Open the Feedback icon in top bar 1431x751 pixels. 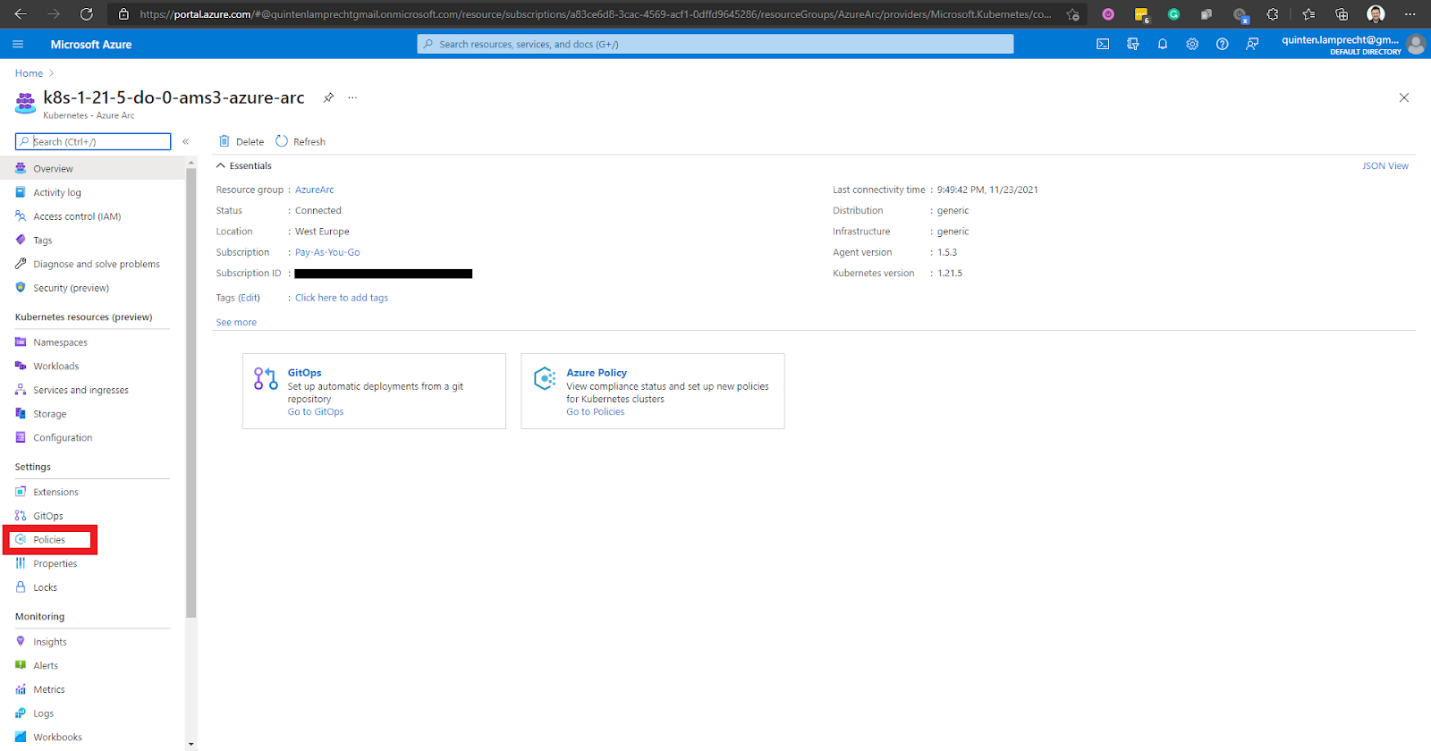[x=1252, y=44]
